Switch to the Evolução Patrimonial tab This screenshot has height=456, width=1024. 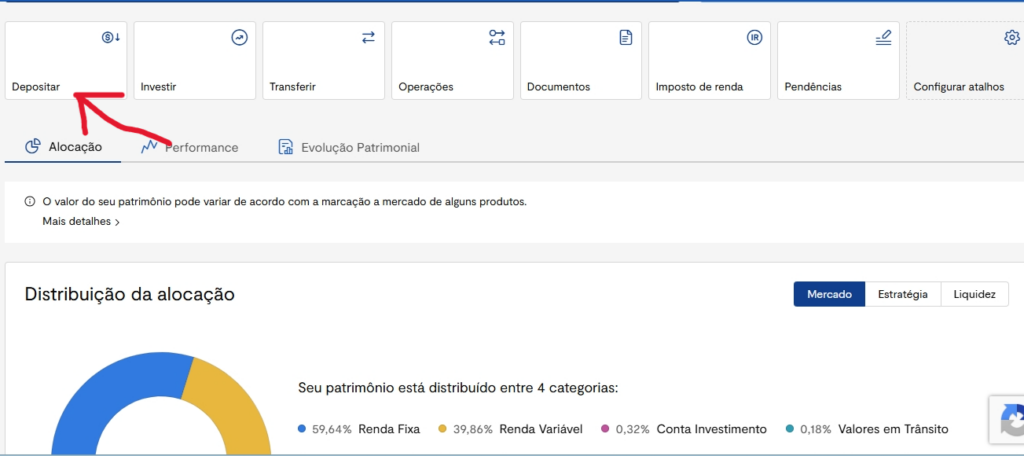349,148
